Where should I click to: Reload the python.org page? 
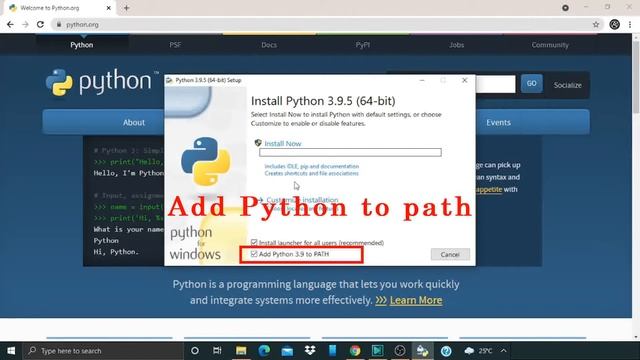click(x=40, y=24)
